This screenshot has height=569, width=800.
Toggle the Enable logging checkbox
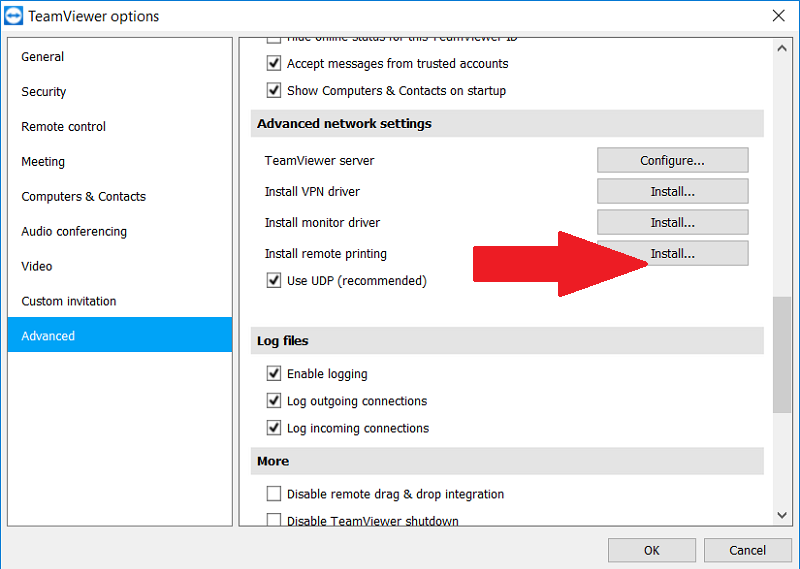coord(273,374)
